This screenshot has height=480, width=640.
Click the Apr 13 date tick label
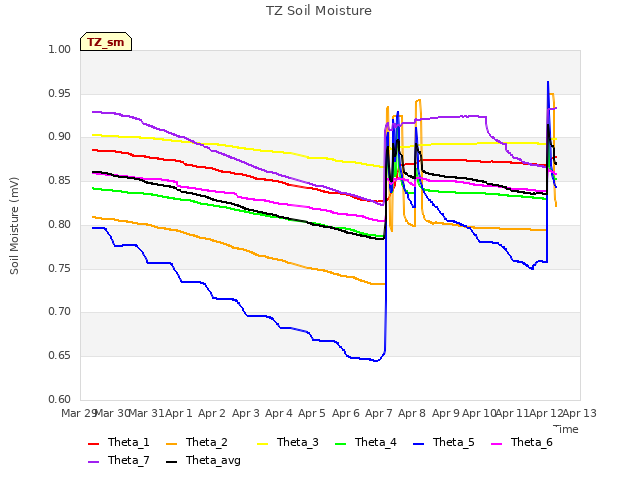[580, 413]
